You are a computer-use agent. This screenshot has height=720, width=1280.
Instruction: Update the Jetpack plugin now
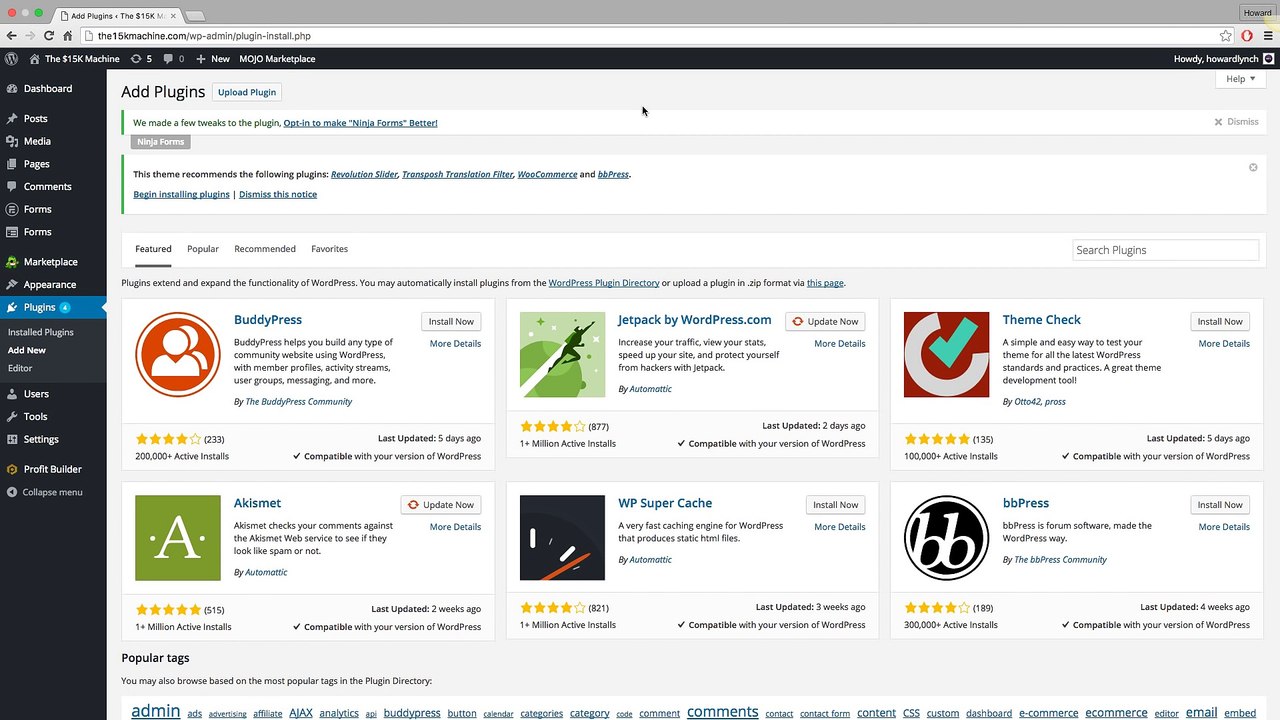click(x=825, y=321)
